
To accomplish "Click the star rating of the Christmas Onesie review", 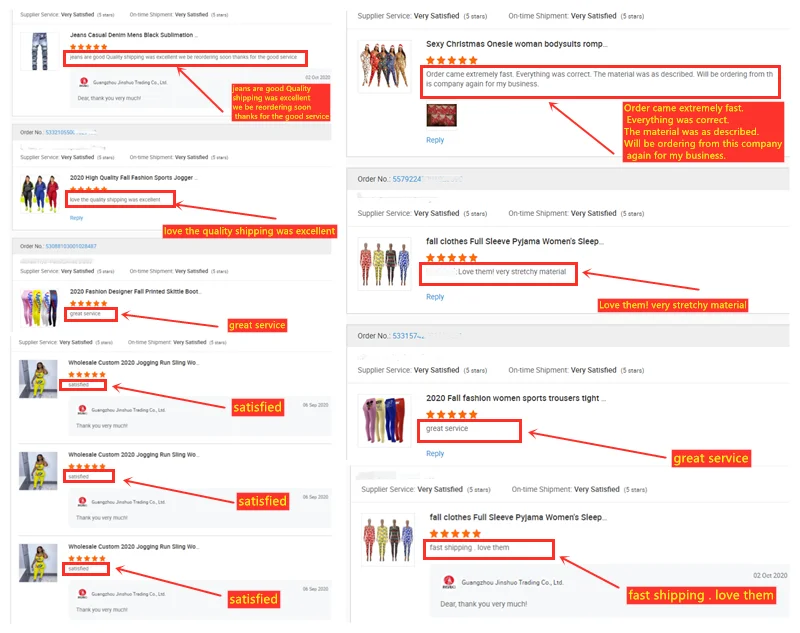I will click(452, 60).
